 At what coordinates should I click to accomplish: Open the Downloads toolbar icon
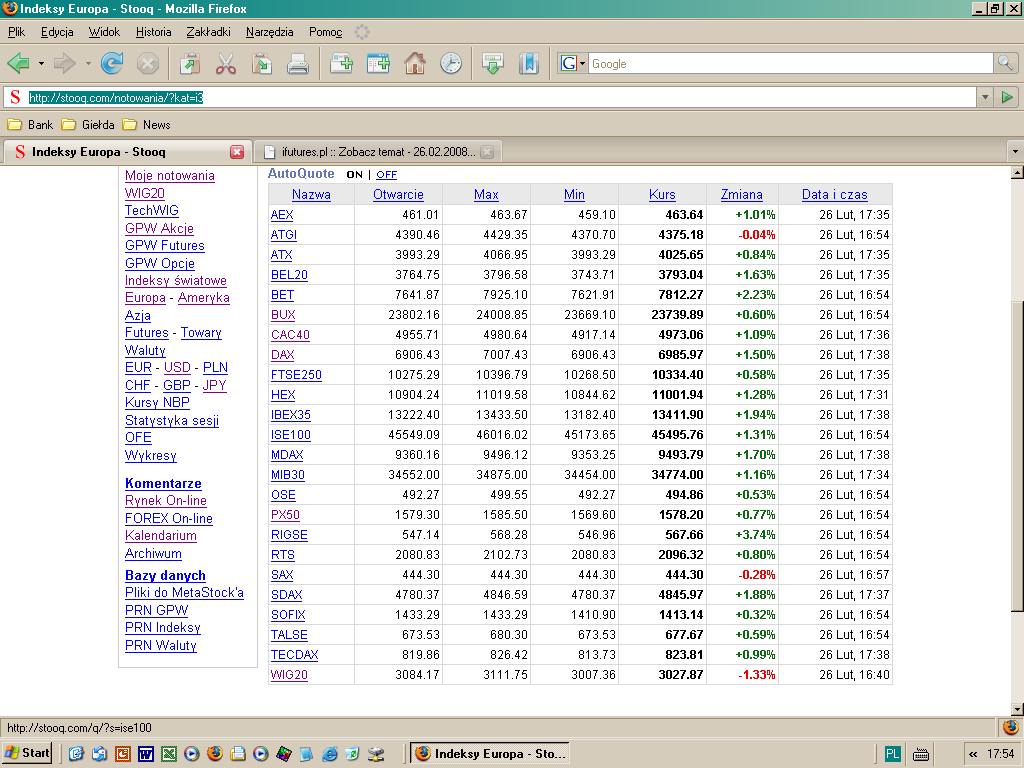[492, 64]
